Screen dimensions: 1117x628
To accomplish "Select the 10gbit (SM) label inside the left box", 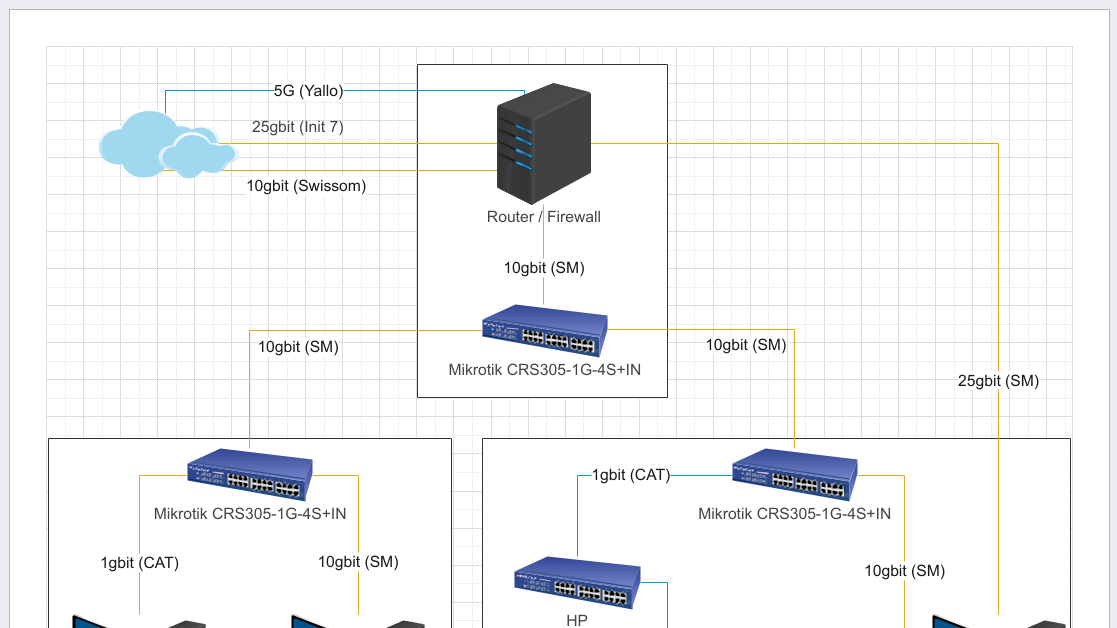I will coord(358,562).
